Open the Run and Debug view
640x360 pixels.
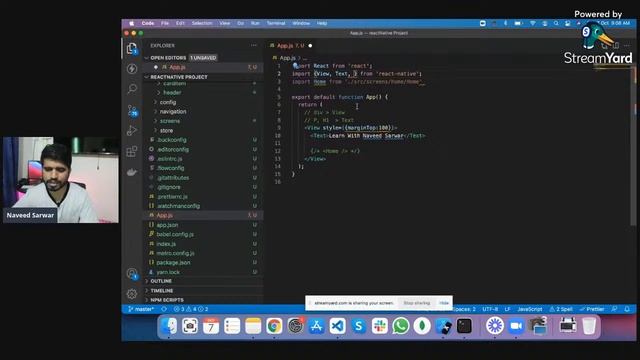(x=131, y=131)
